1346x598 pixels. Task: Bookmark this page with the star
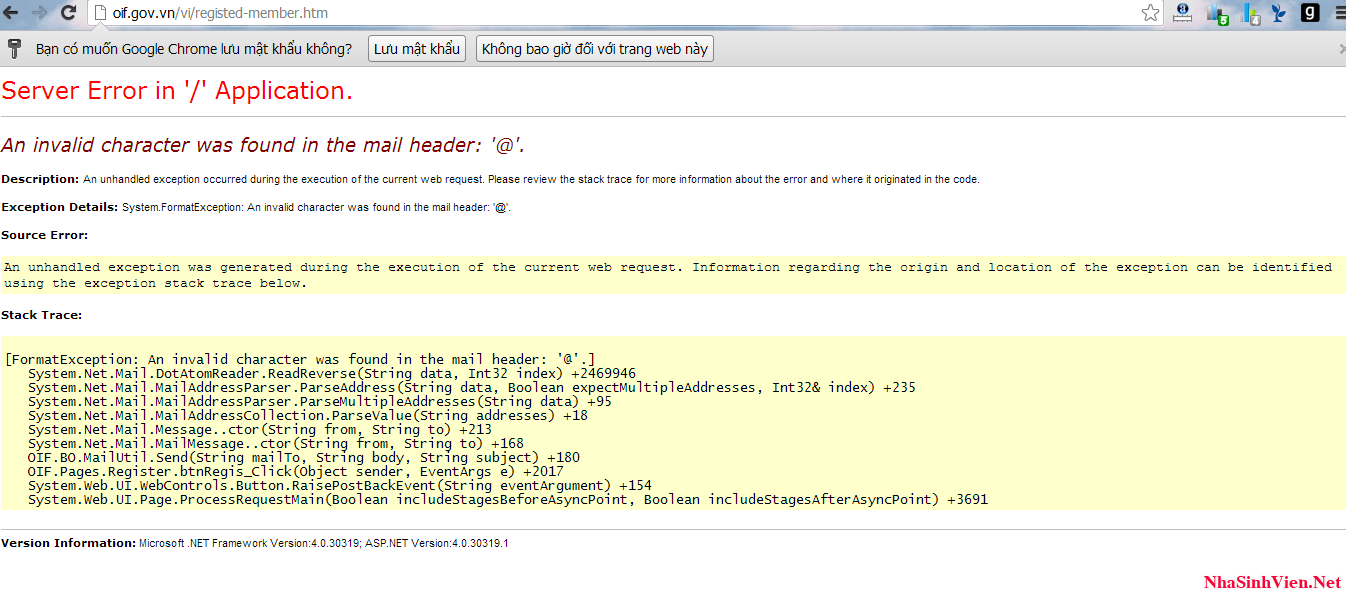pyautogui.click(x=1150, y=13)
